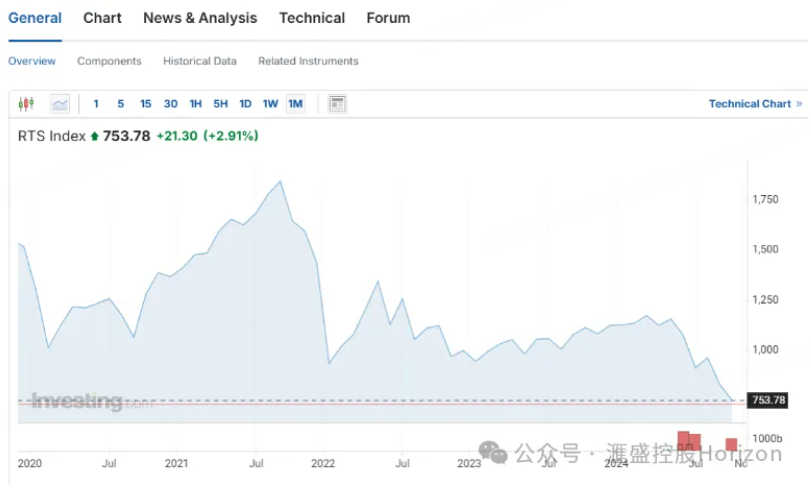Select the 1W weekly interval

point(271,104)
